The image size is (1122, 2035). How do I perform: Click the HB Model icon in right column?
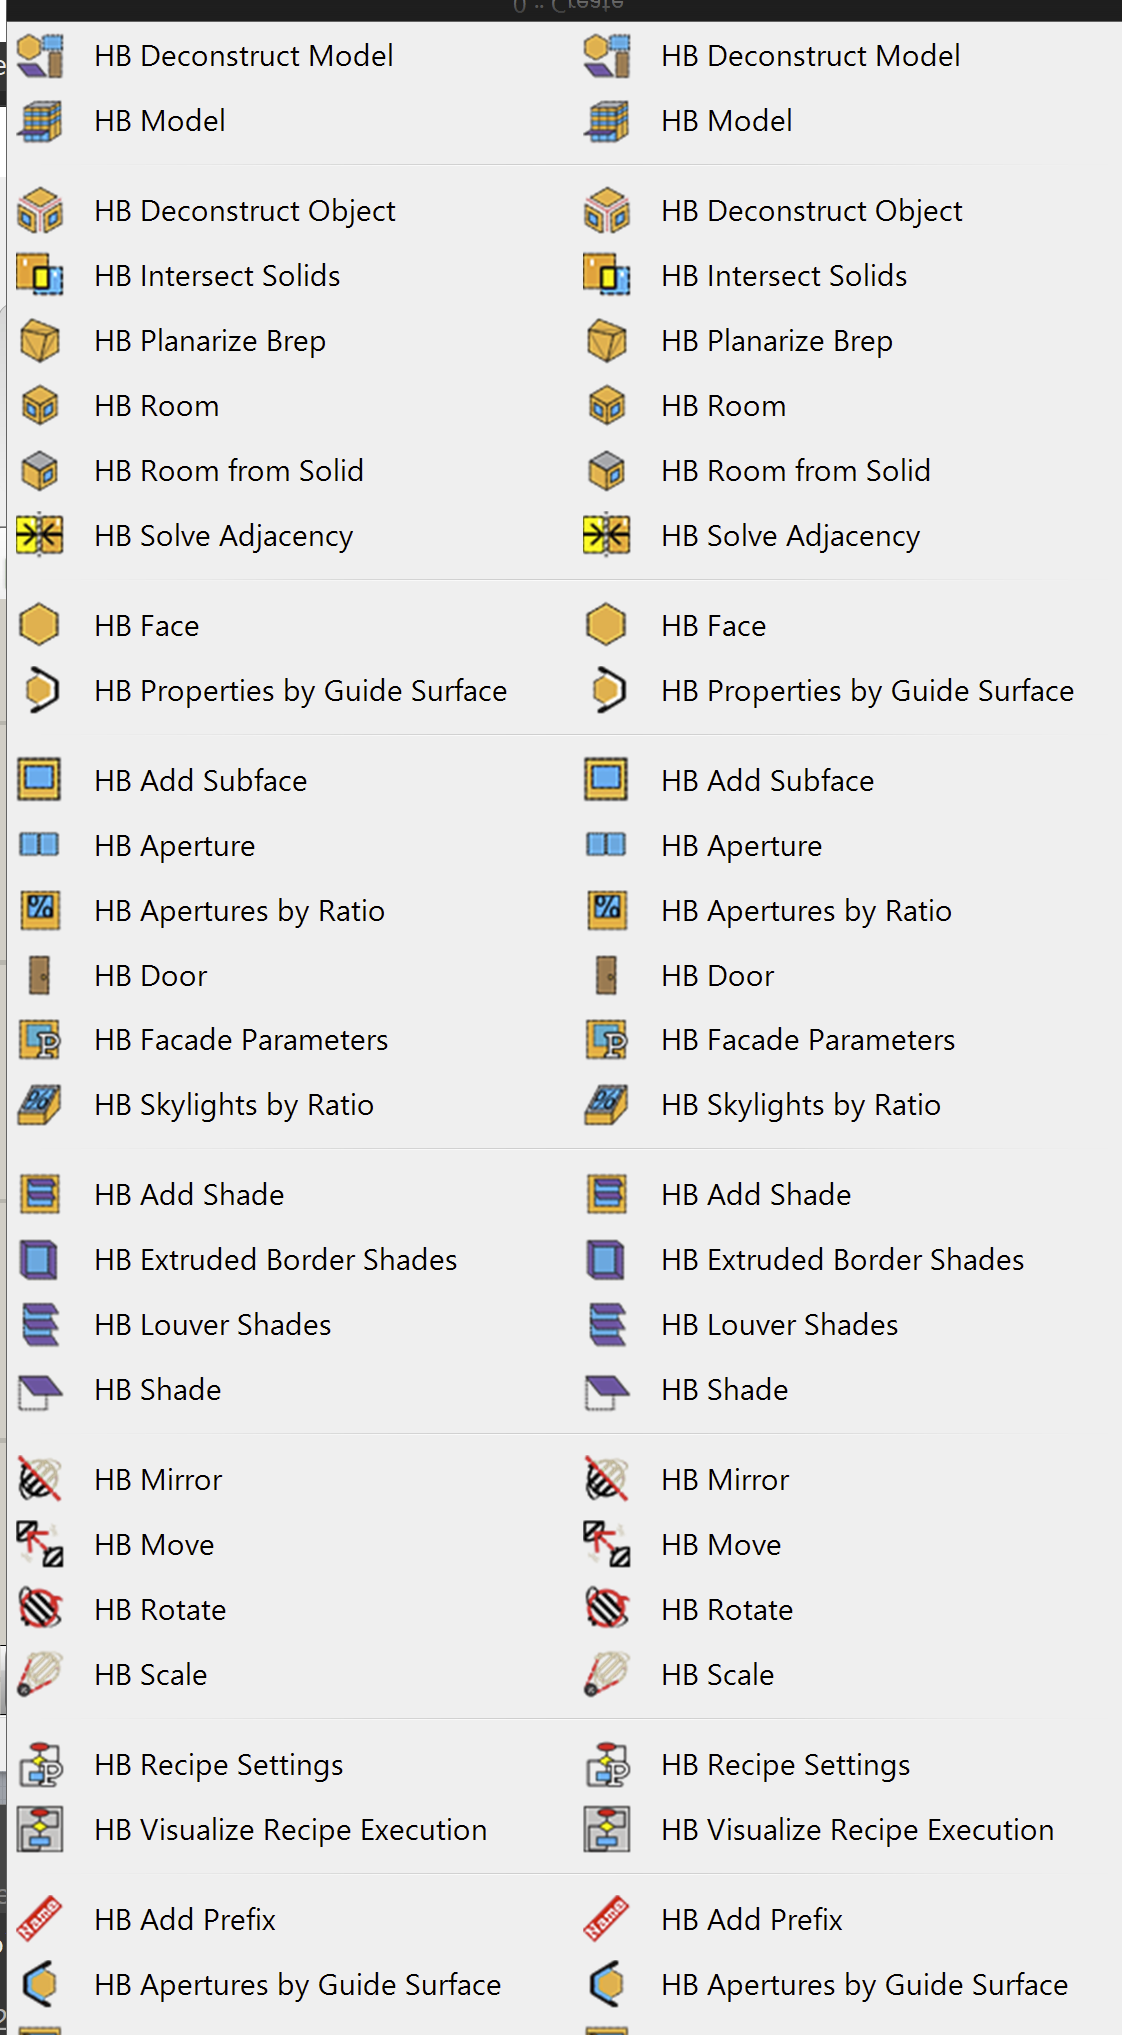tap(607, 121)
